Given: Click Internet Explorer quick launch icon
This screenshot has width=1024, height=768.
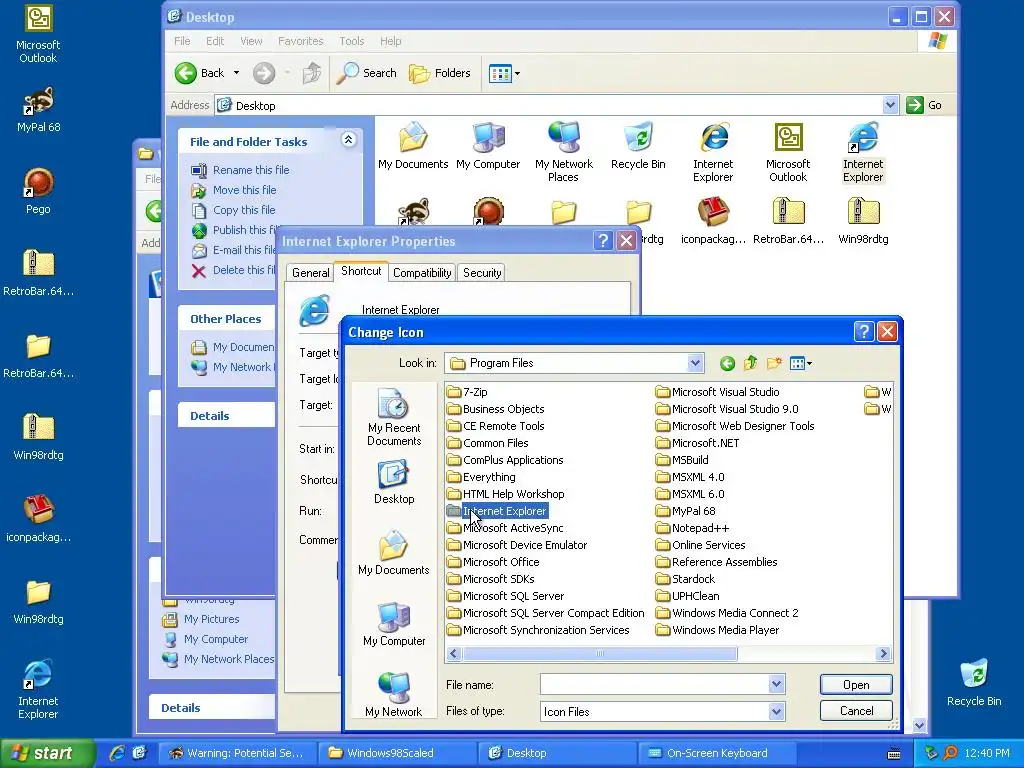Looking at the screenshot, I should 117,753.
